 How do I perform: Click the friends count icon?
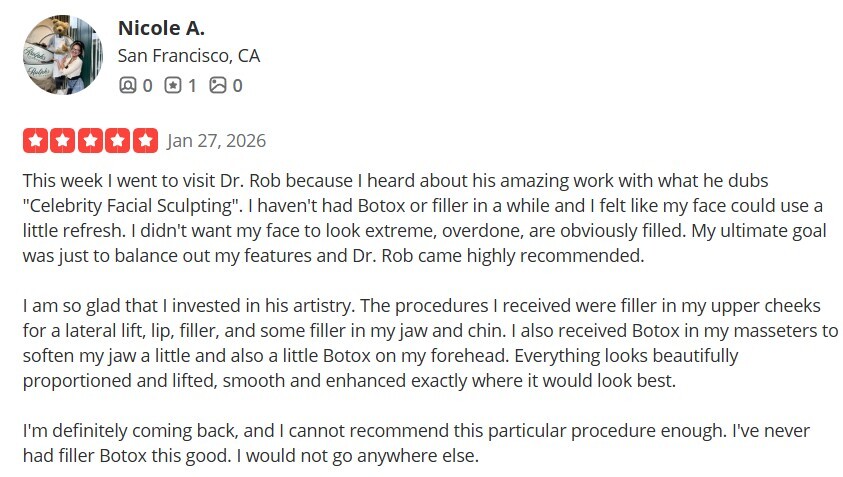point(128,85)
